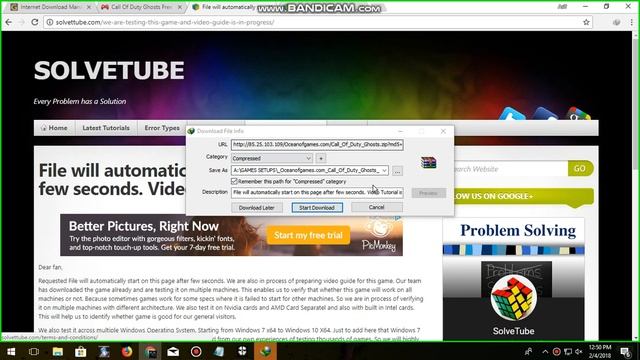Screen dimensions: 640x360
Task: Click the extension icon beside the bookmark star
Action: [616, 22]
